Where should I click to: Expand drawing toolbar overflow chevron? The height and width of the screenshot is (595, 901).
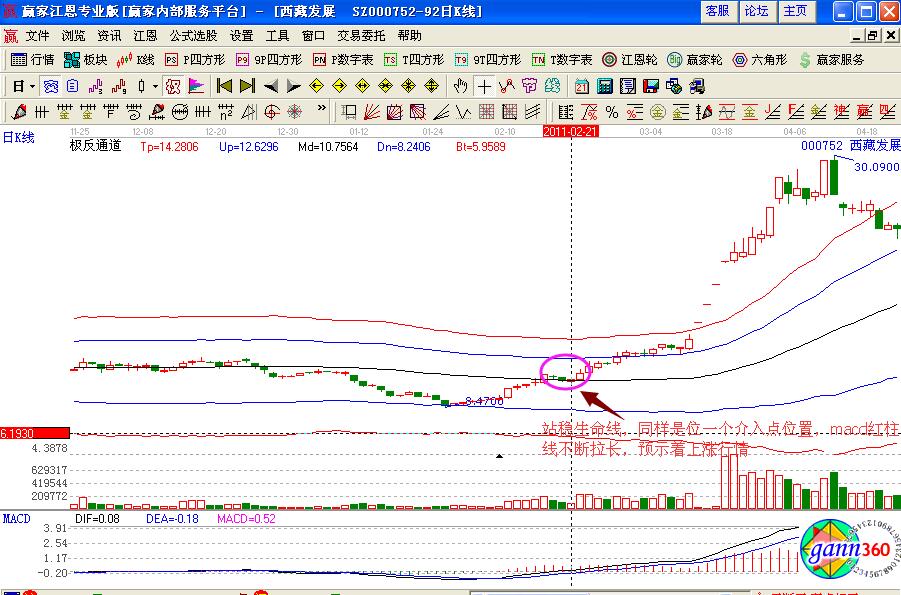coord(321,110)
